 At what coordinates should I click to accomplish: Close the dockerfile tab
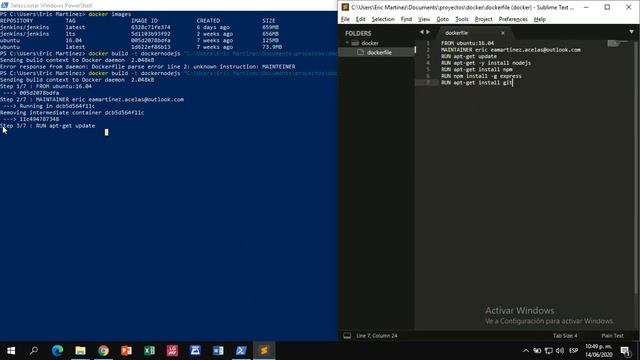point(503,33)
